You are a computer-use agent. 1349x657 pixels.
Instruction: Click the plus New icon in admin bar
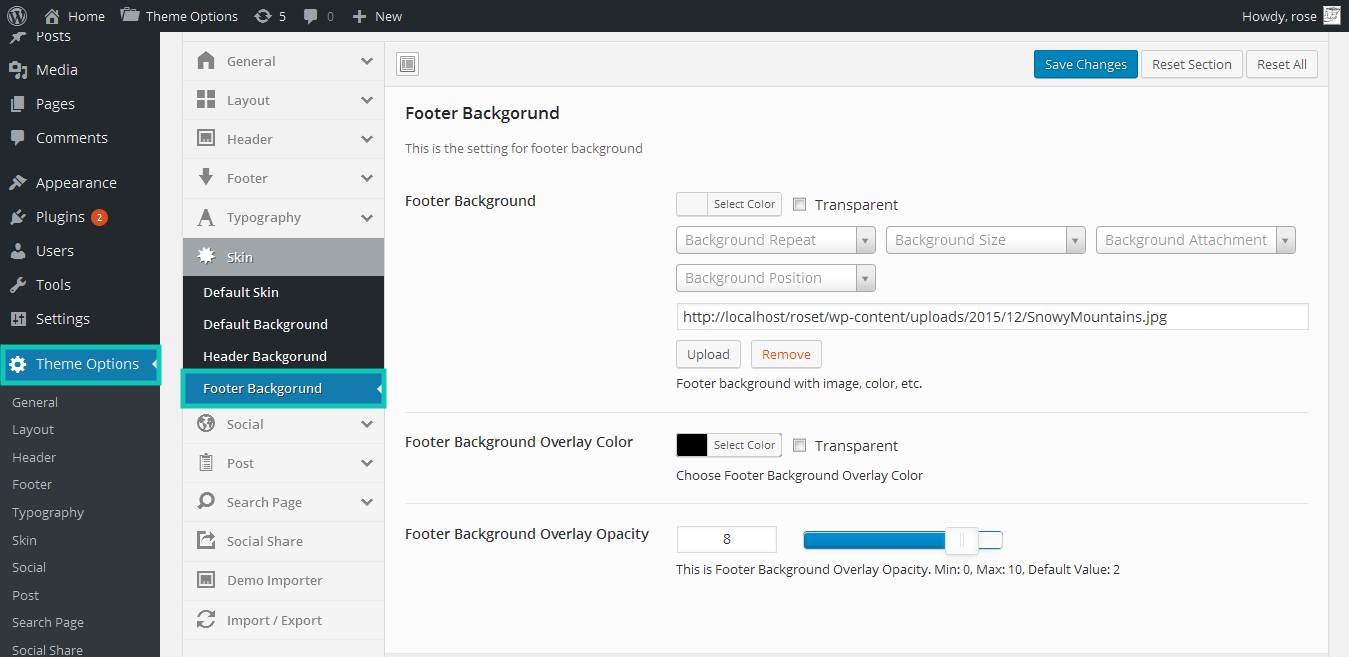(x=360, y=16)
